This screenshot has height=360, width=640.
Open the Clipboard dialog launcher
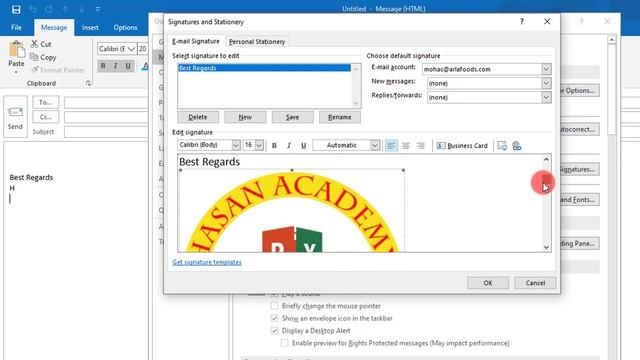click(x=88, y=83)
